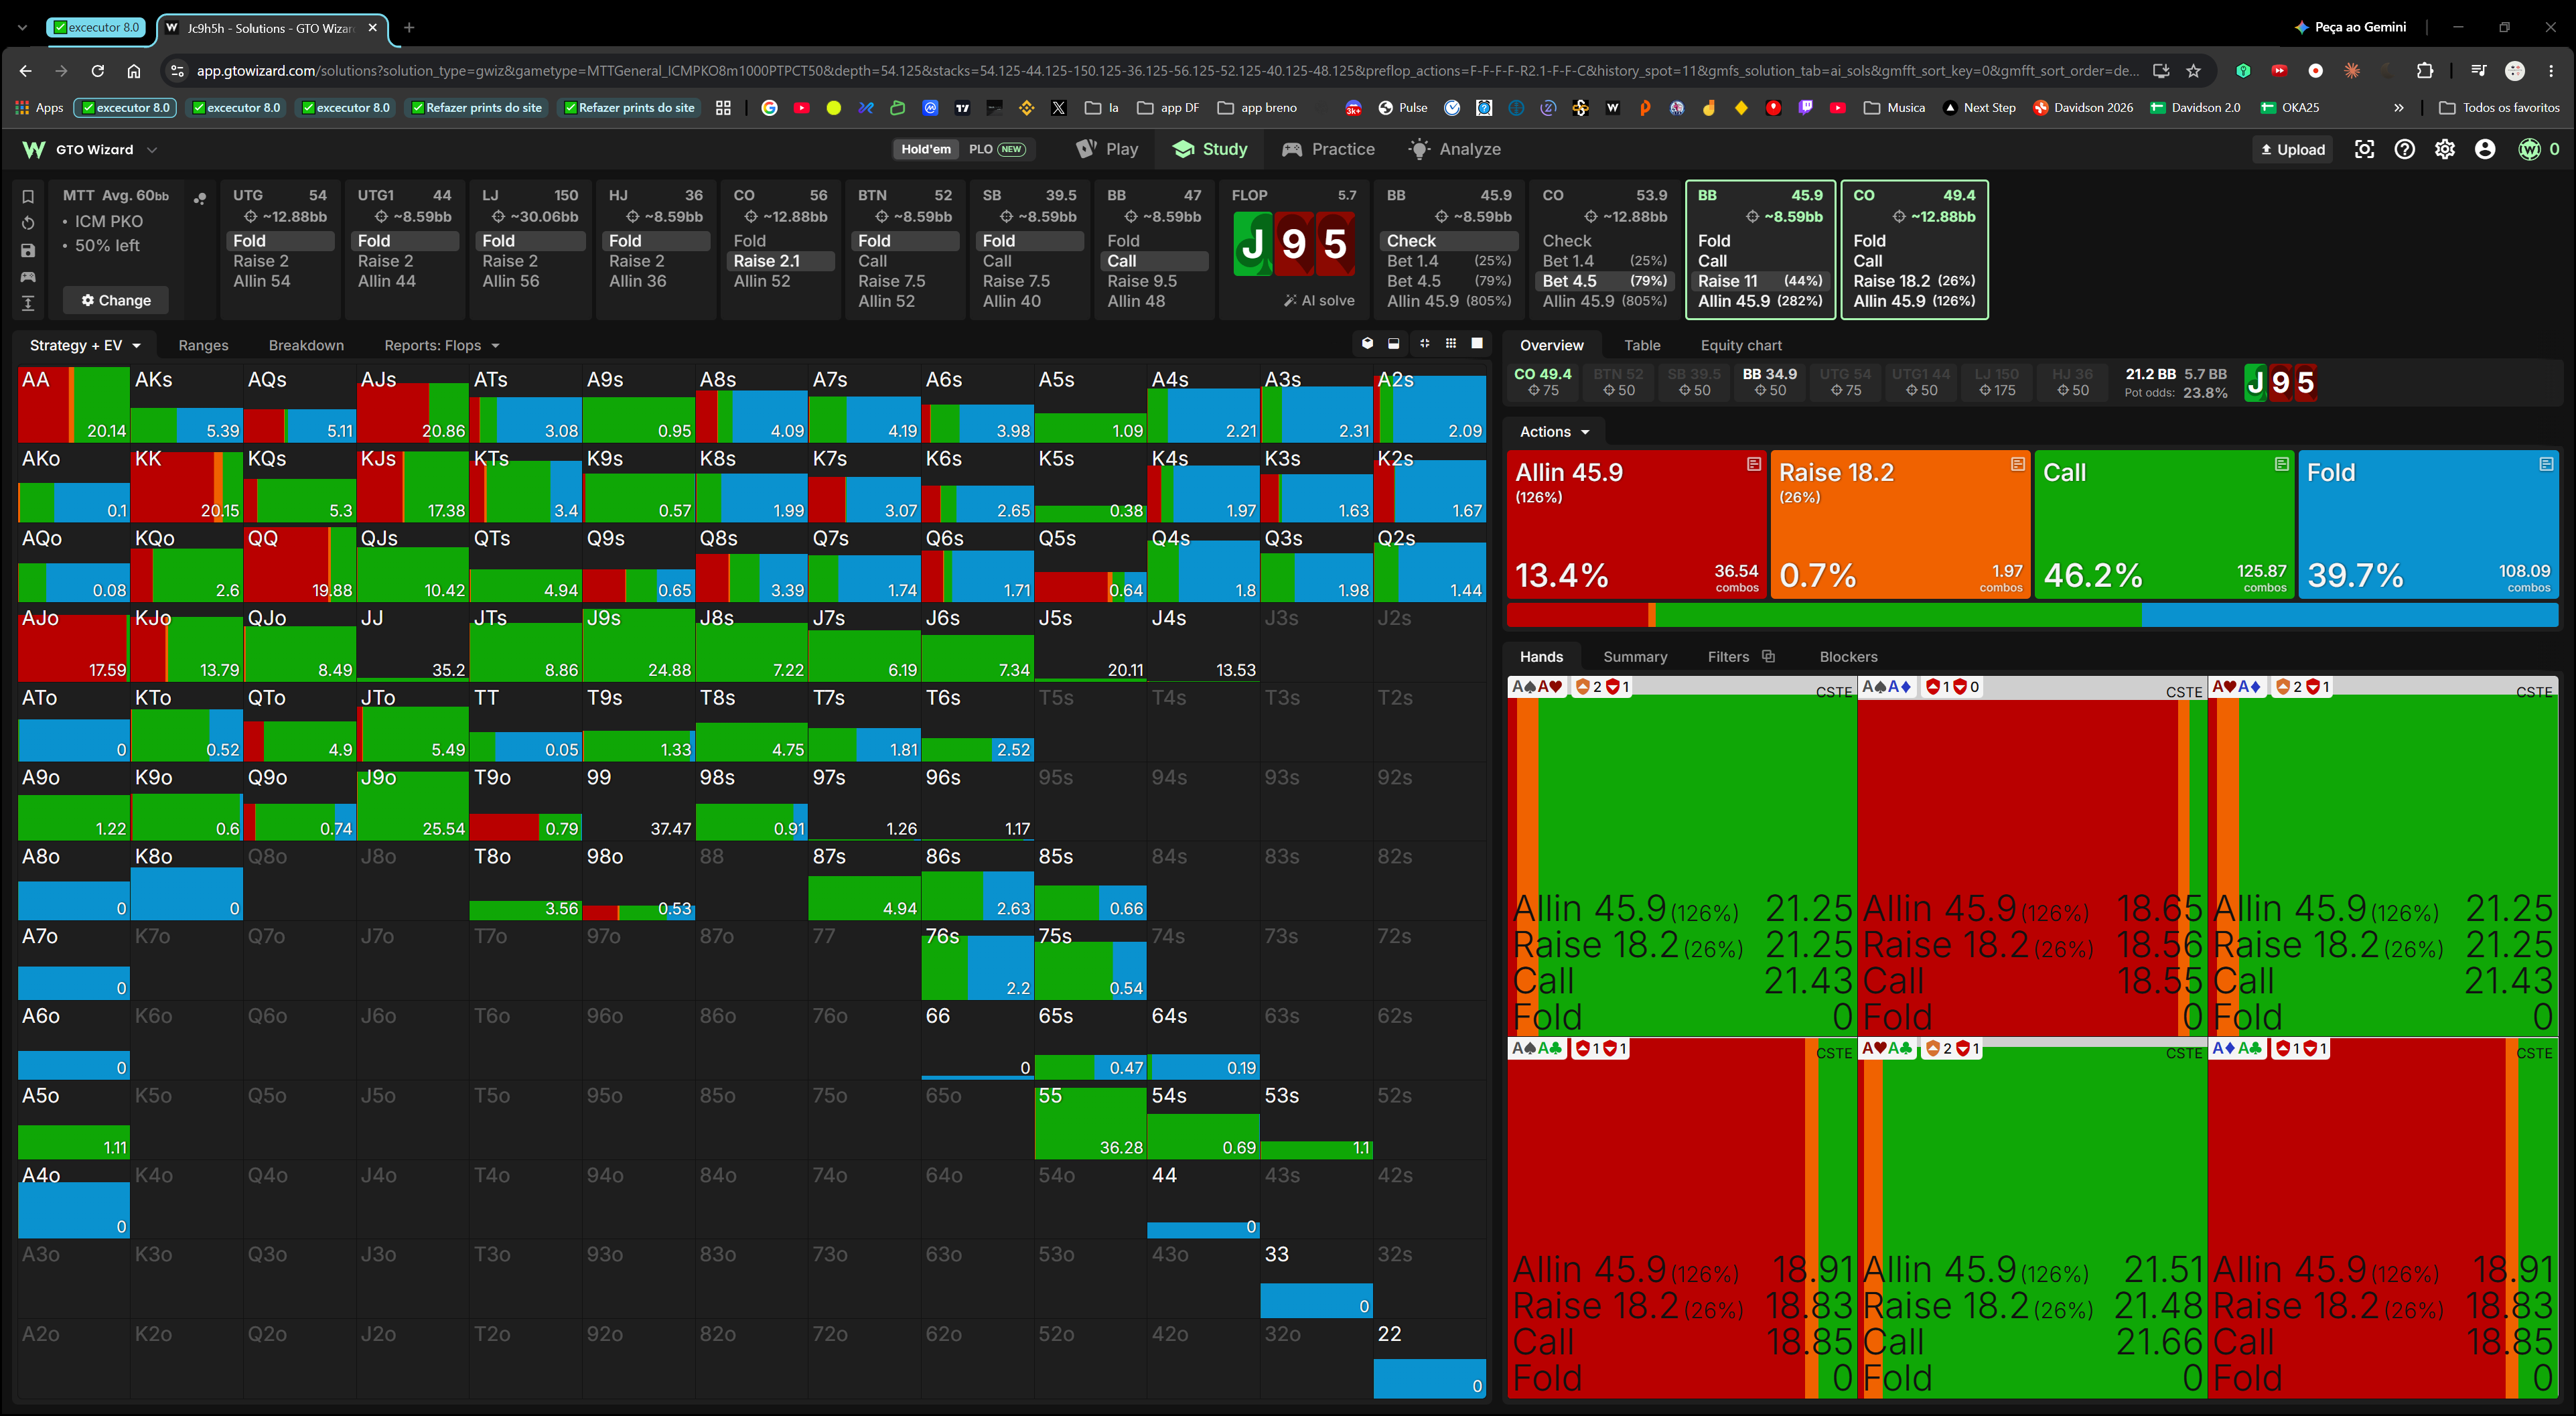Click the save disk sidebar icon
Viewport: 2576px width, 1416px height.
28,250
